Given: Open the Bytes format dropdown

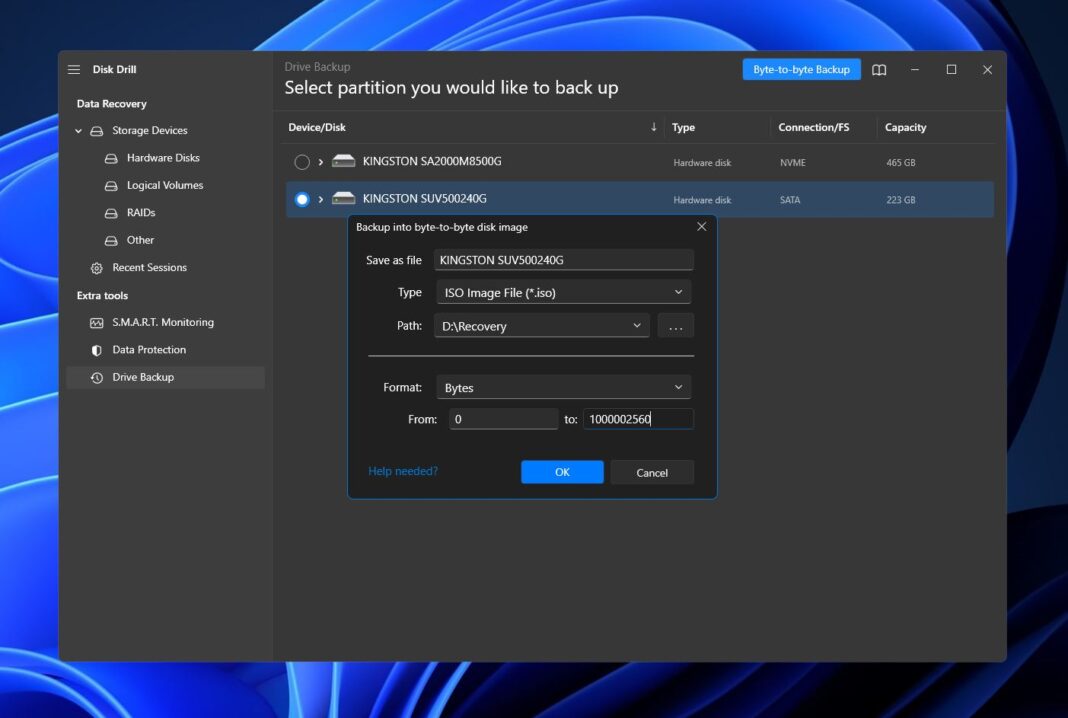Looking at the screenshot, I should [x=563, y=388].
